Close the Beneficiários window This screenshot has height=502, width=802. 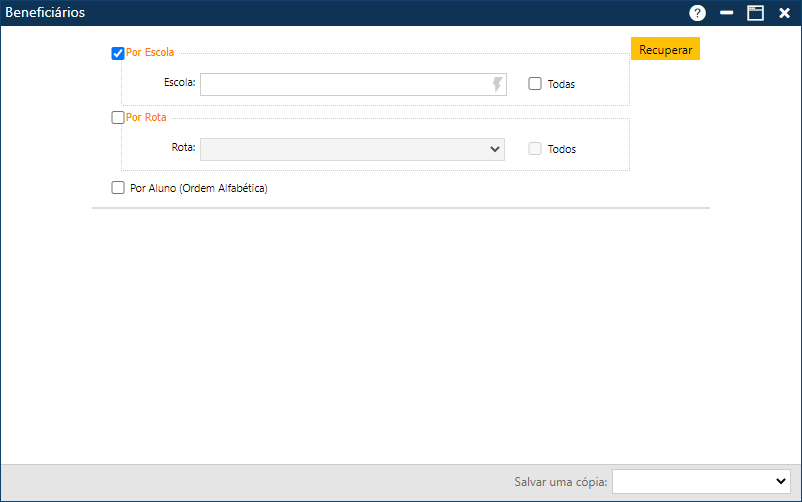click(x=784, y=13)
